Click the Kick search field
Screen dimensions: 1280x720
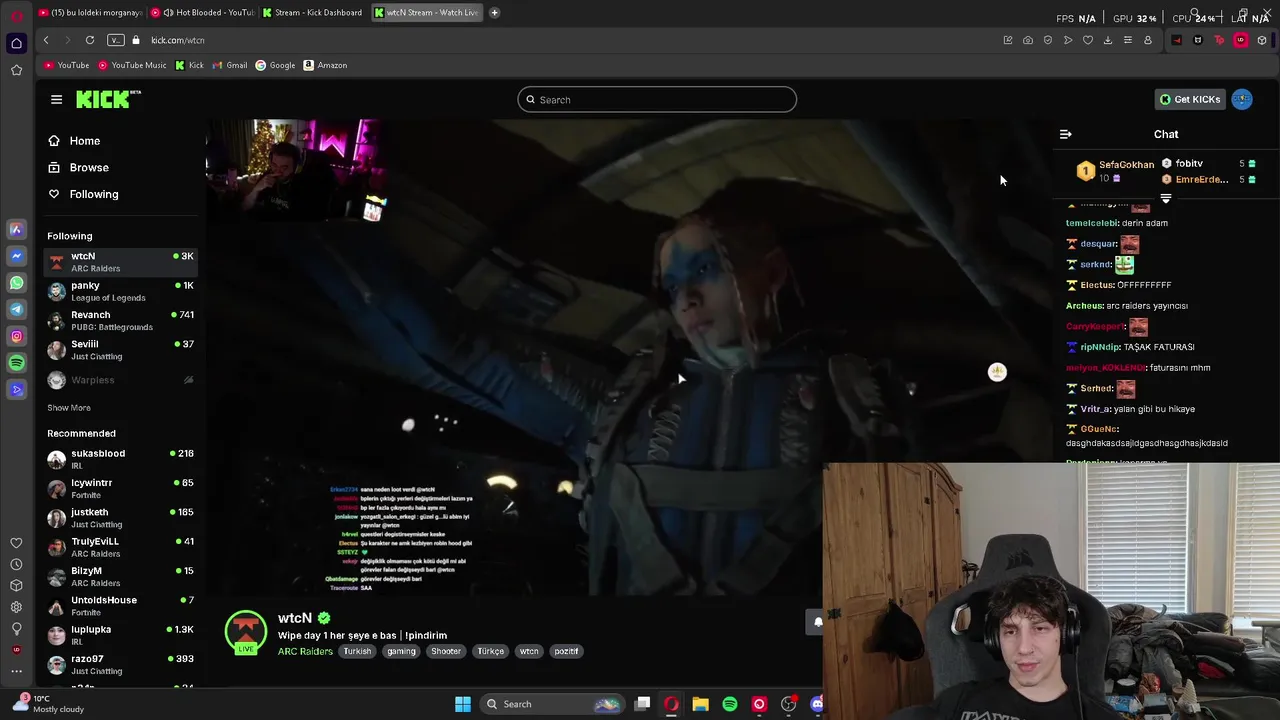[x=657, y=99]
